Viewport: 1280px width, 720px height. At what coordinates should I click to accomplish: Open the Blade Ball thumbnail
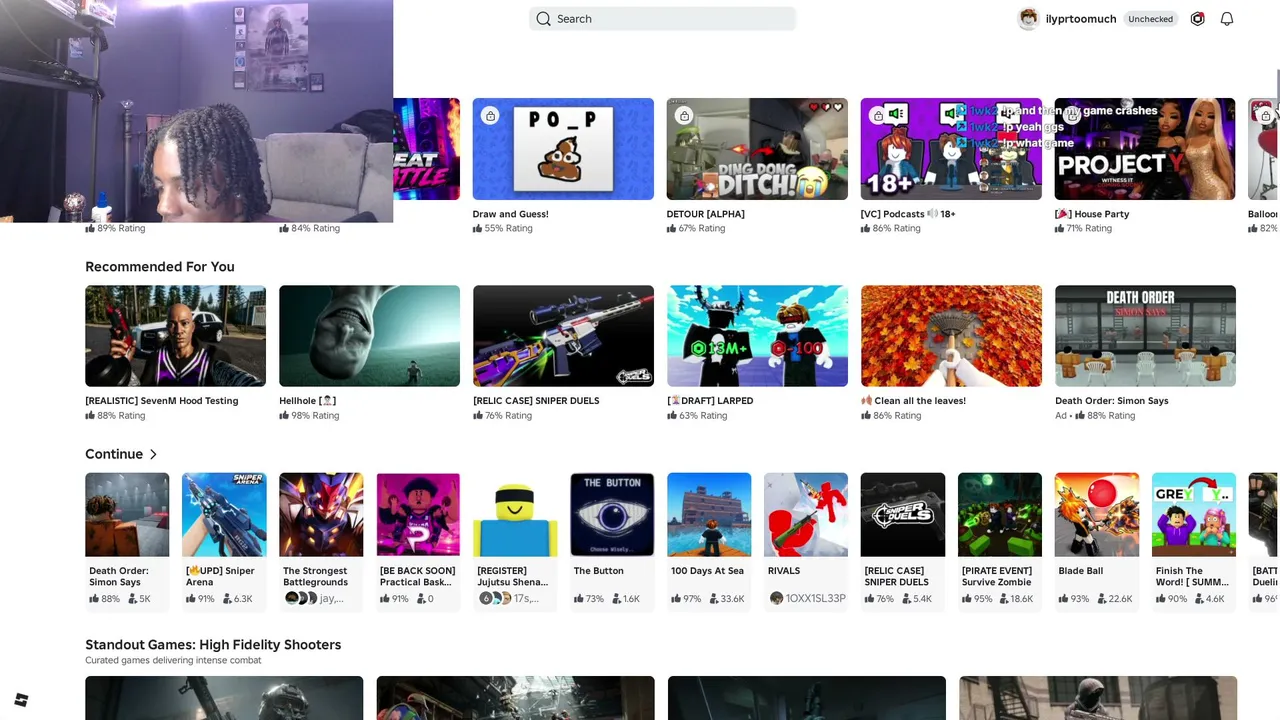point(1097,515)
